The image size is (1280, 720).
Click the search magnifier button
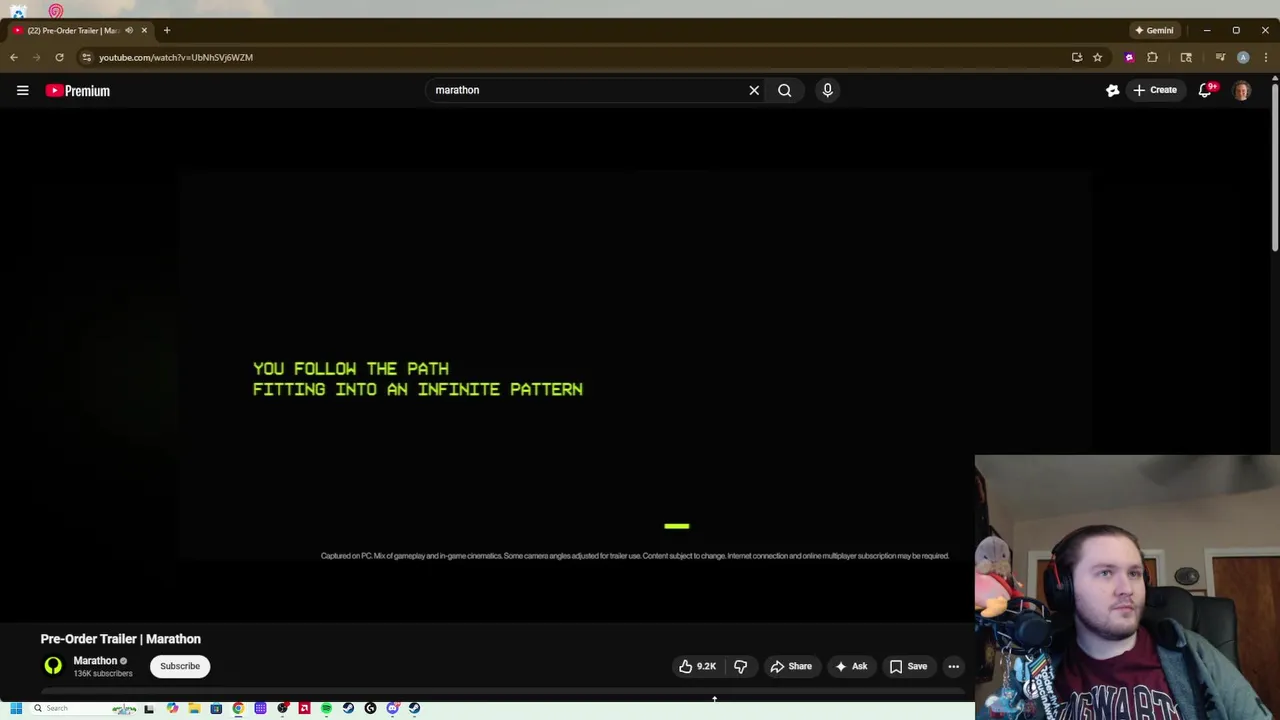click(785, 90)
